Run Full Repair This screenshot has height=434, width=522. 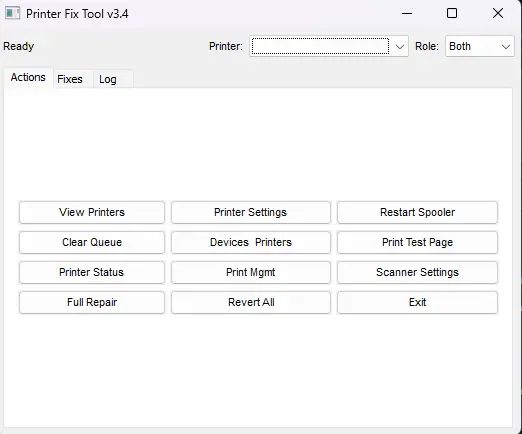coord(92,302)
